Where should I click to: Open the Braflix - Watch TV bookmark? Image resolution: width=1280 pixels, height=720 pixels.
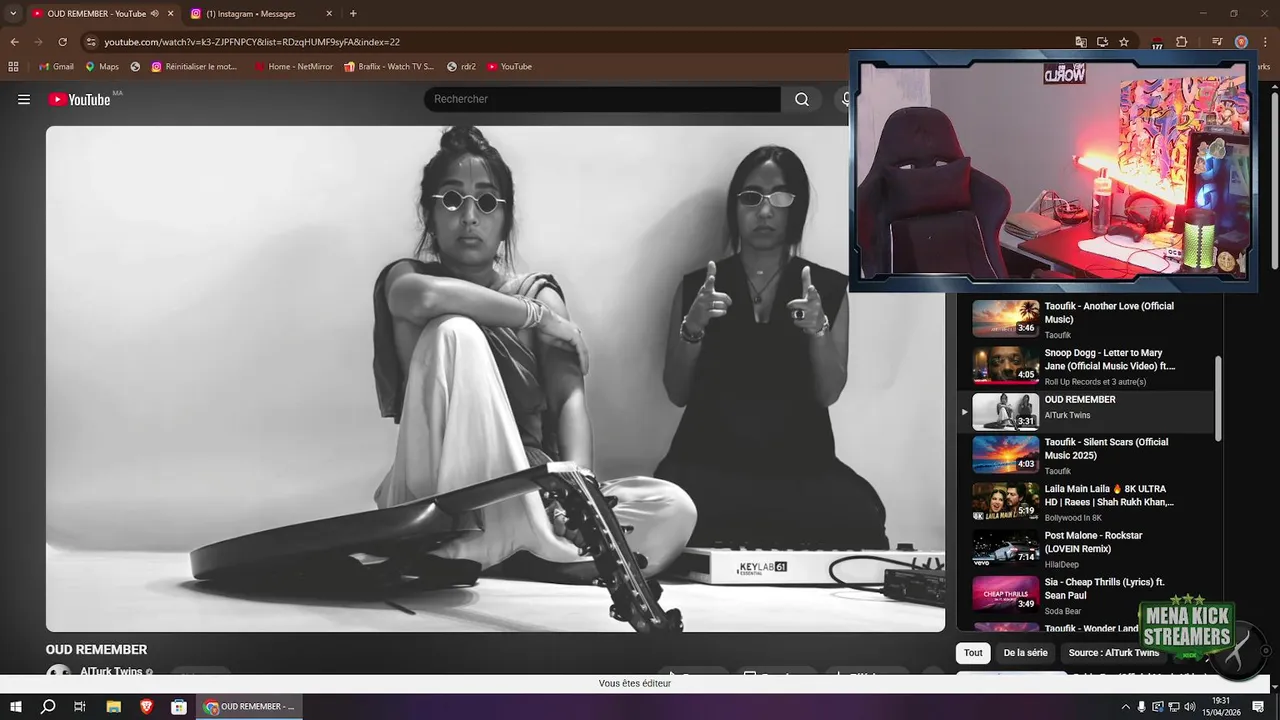tap(388, 66)
